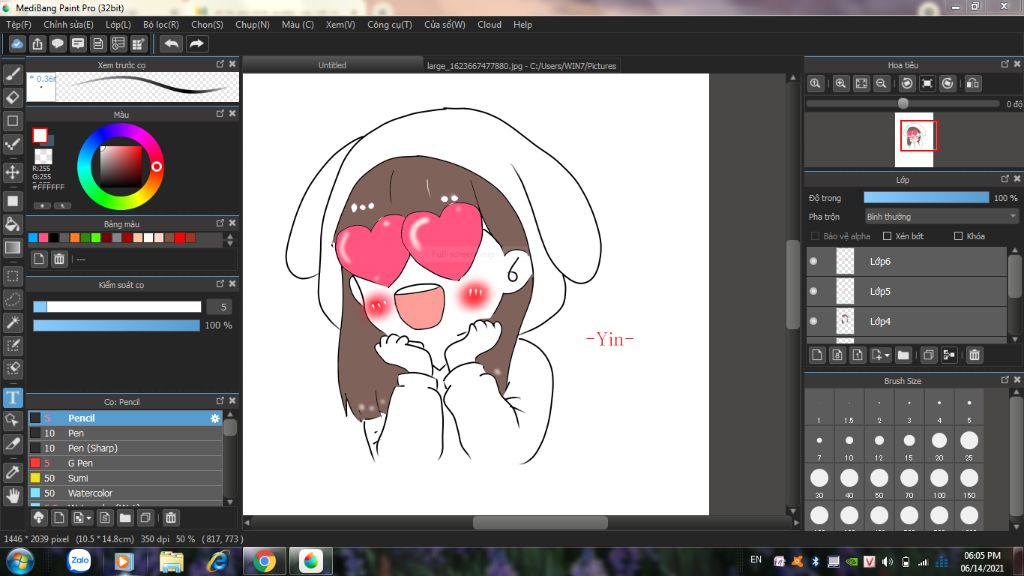Open the Pha trộn blend mode dropdown
Image resolution: width=1024 pixels, height=576 pixels.
click(x=941, y=216)
